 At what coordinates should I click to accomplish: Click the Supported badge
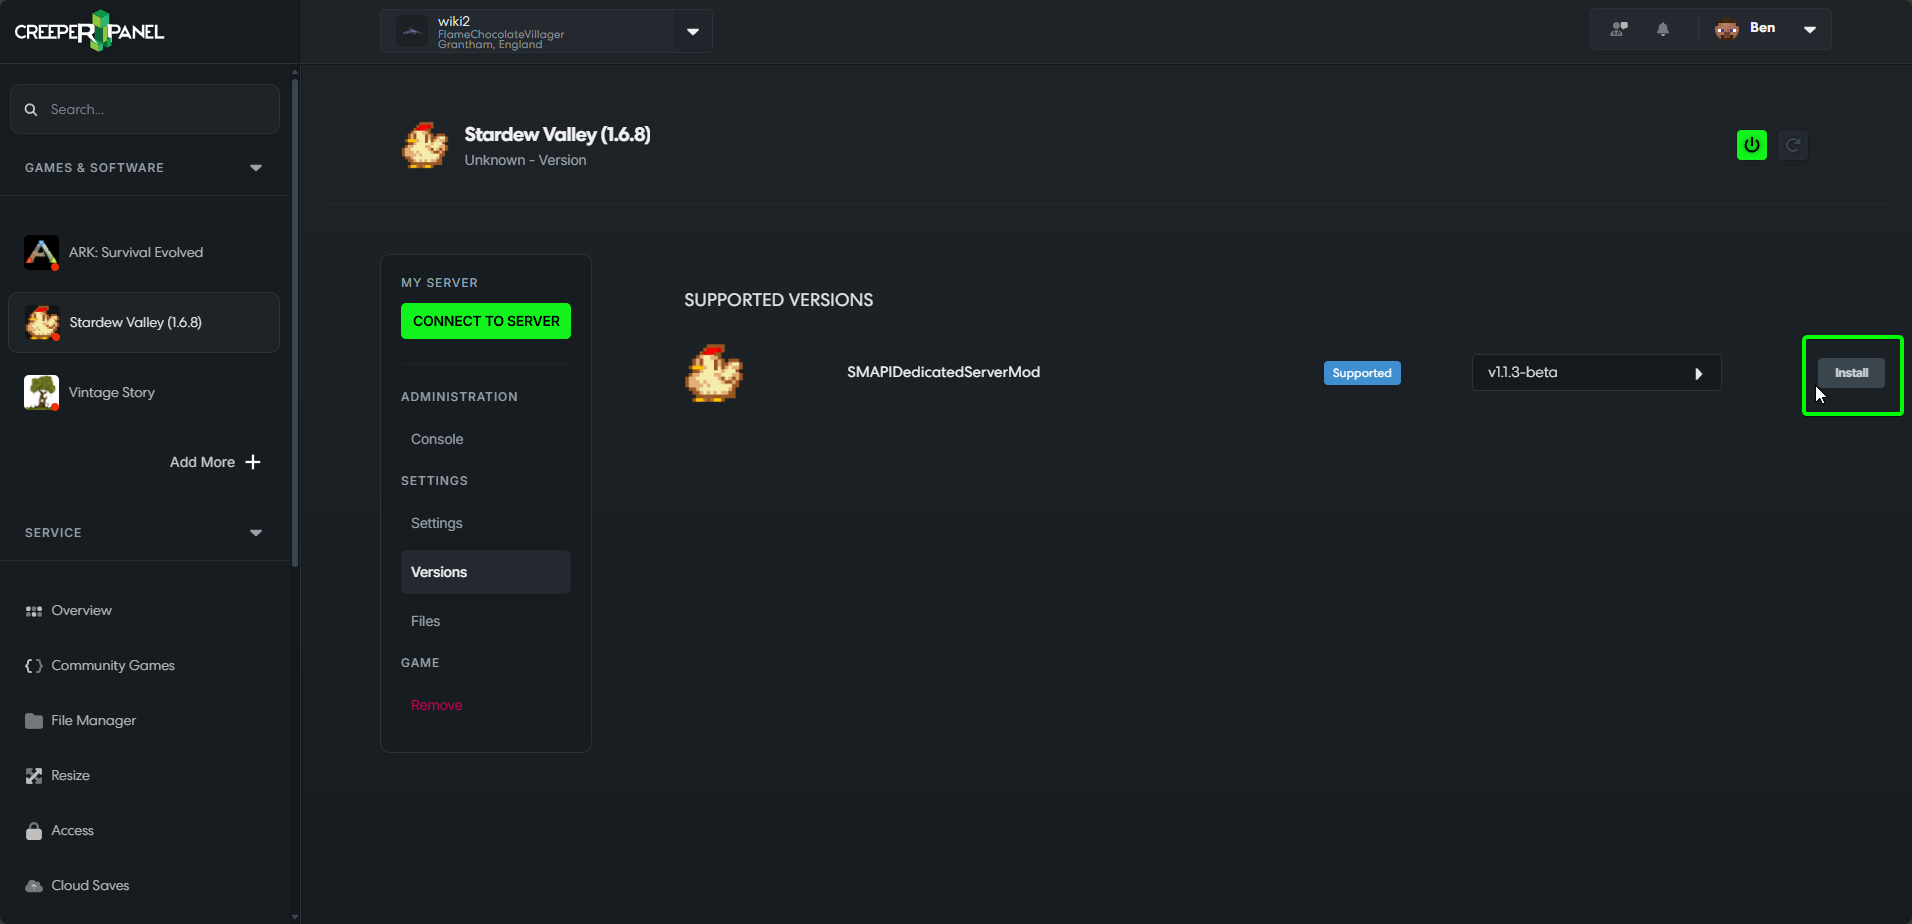(1362, 373)
